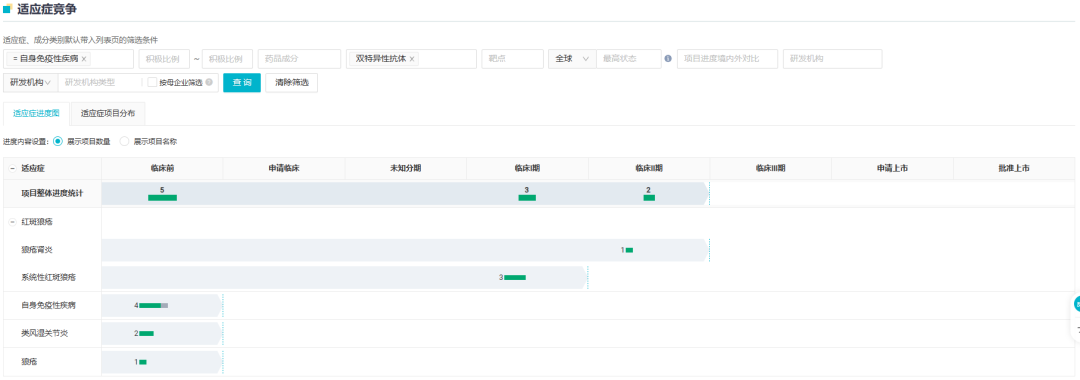Collapse the 红斑狼疮 group

pyautogui.click(x=12, y=222)
